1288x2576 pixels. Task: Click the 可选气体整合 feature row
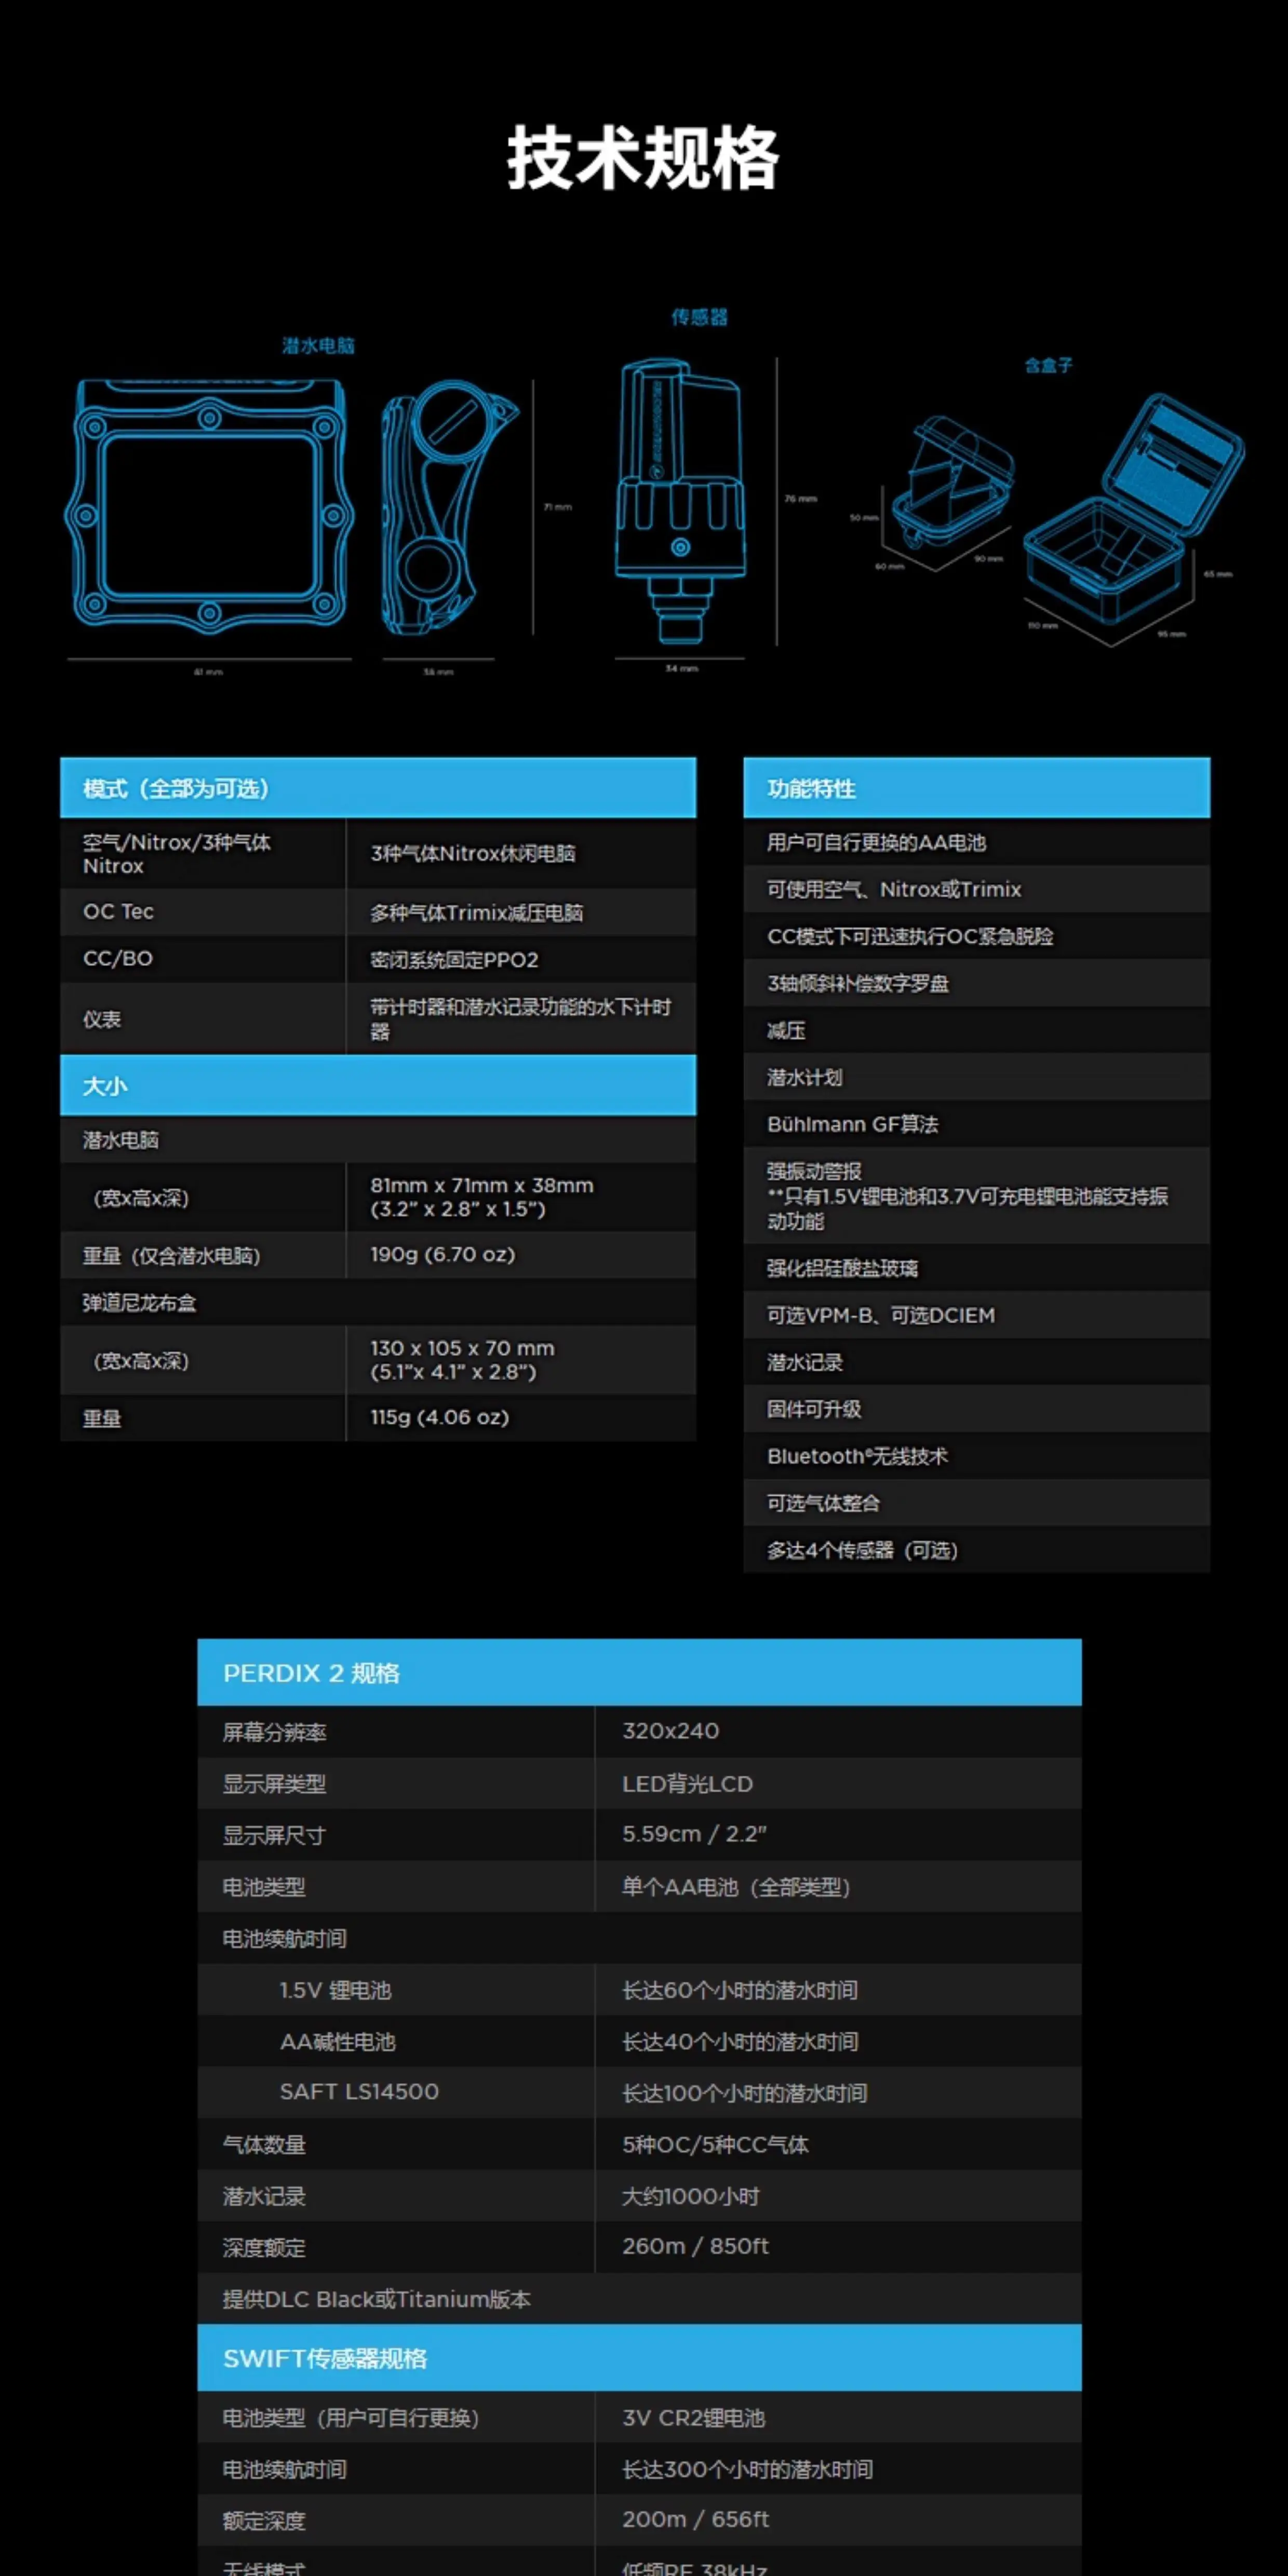click(976, 1503)
